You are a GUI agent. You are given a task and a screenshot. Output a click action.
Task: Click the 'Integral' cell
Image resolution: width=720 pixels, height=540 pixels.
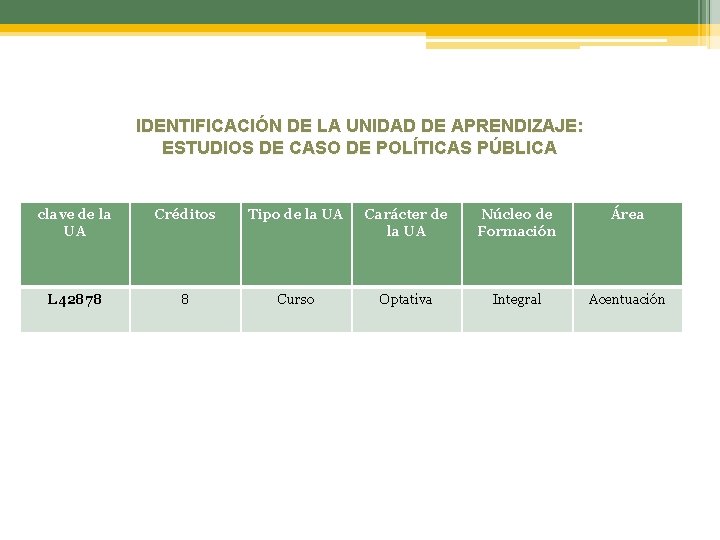[517, 309]
